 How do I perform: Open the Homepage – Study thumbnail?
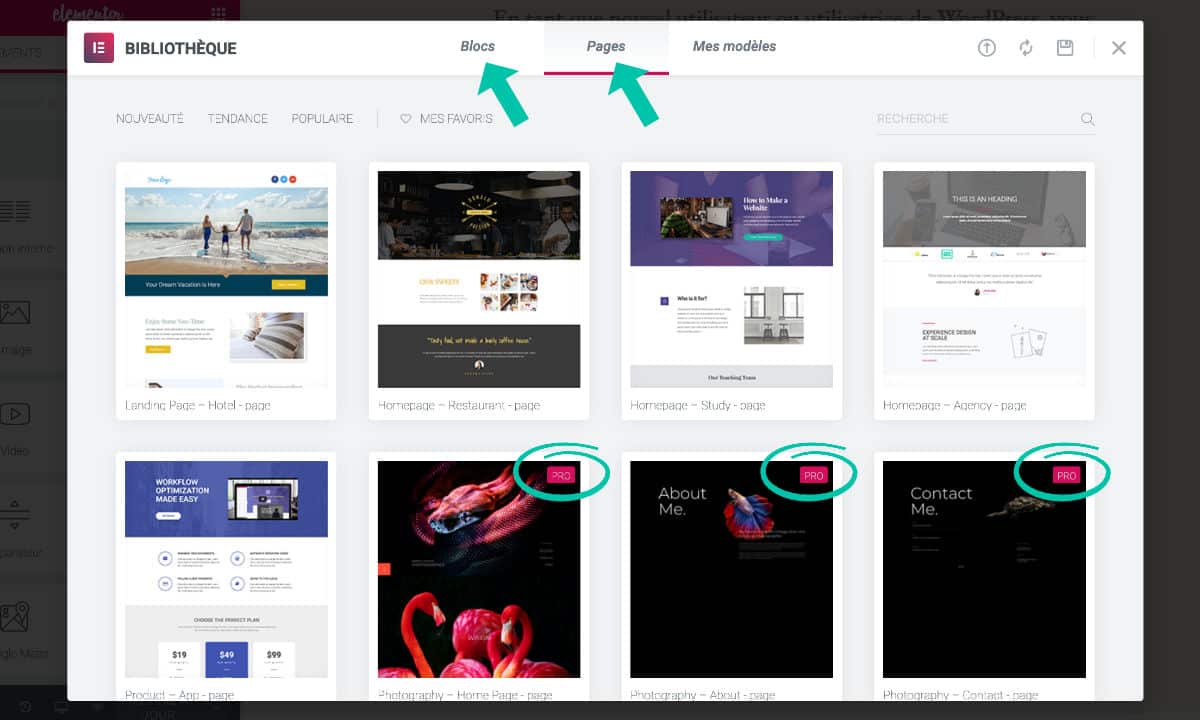click(731, 279)
